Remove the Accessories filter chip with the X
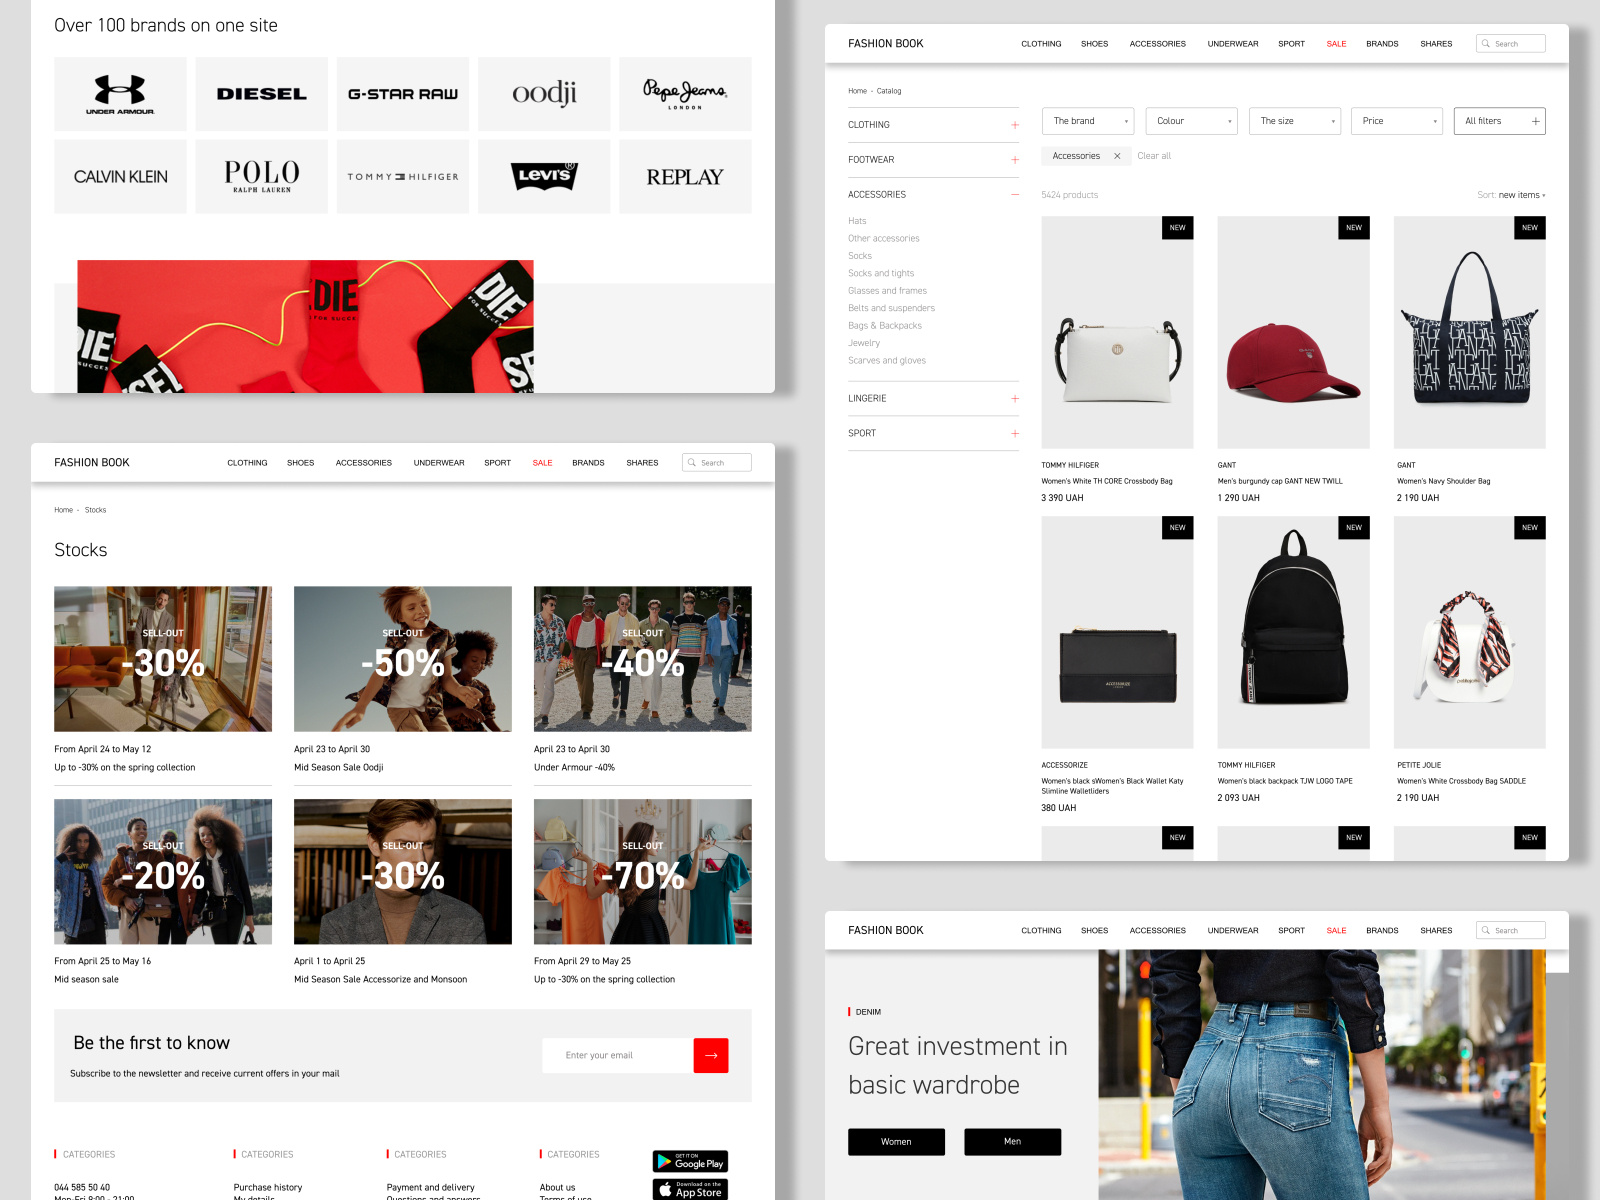This screenshot has width=1600, height=1200. [x=1117, y=156]
